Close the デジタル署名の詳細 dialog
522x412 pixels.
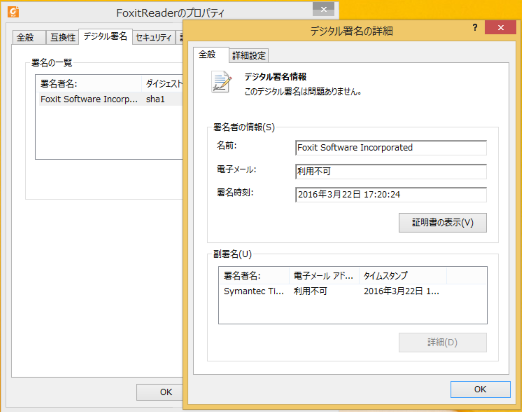point(500,28)
